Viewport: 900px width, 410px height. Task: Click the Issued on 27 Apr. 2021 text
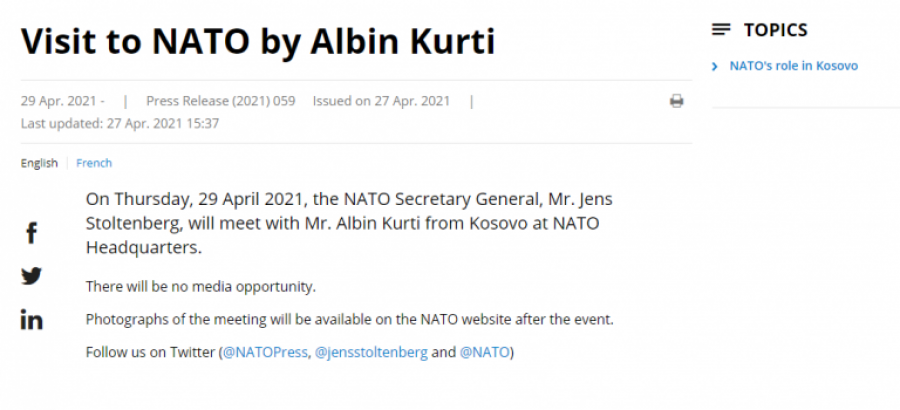381,101
